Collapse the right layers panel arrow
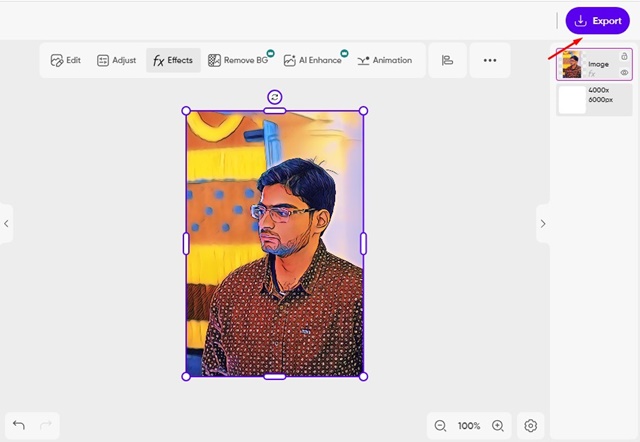This screenshot has height=442, width=640. click(x=543, y=224)
